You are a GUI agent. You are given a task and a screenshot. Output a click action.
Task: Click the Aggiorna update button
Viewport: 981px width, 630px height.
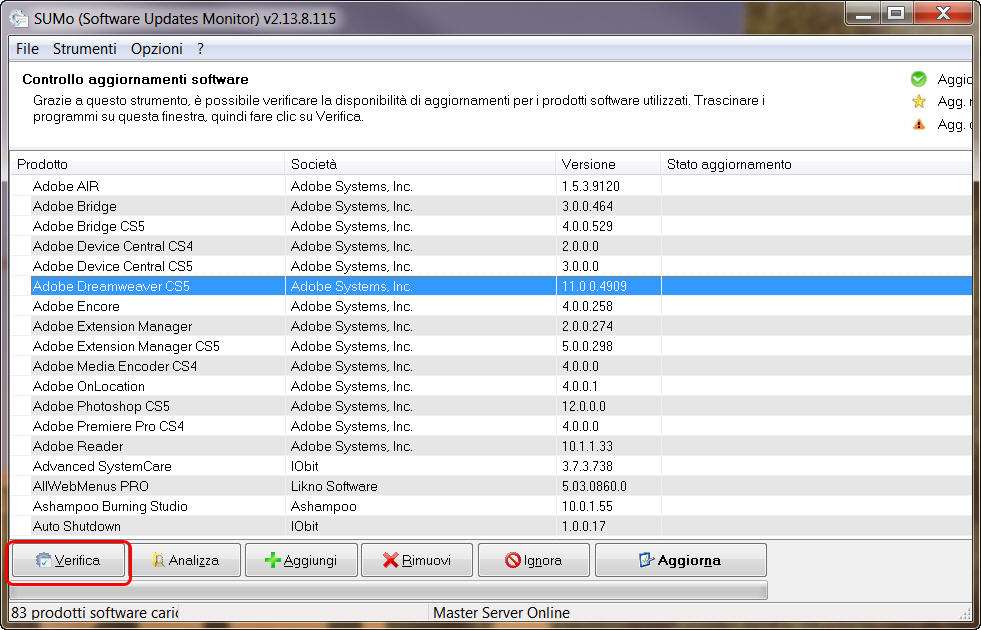point(680,561)
